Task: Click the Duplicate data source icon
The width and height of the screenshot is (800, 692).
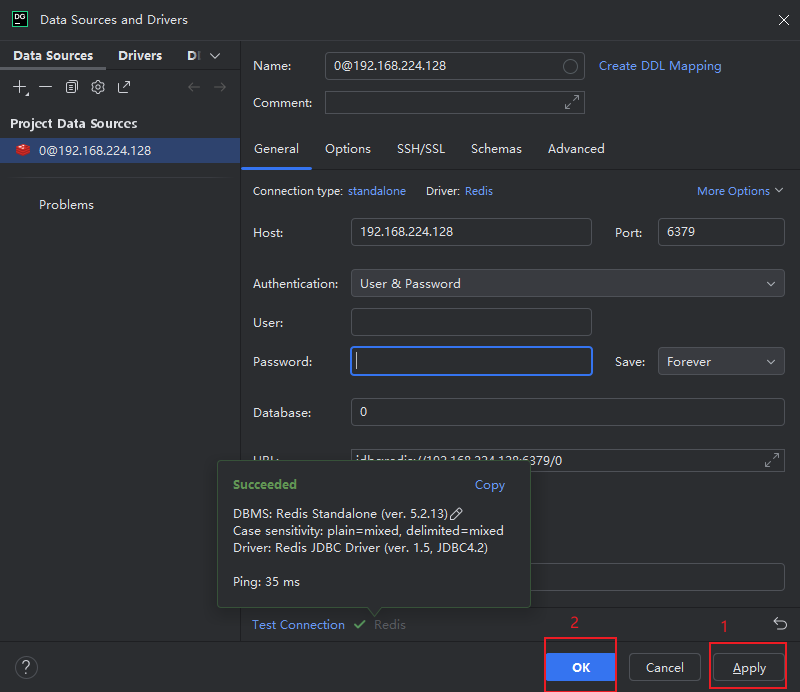Action: [x=72, y=87]
